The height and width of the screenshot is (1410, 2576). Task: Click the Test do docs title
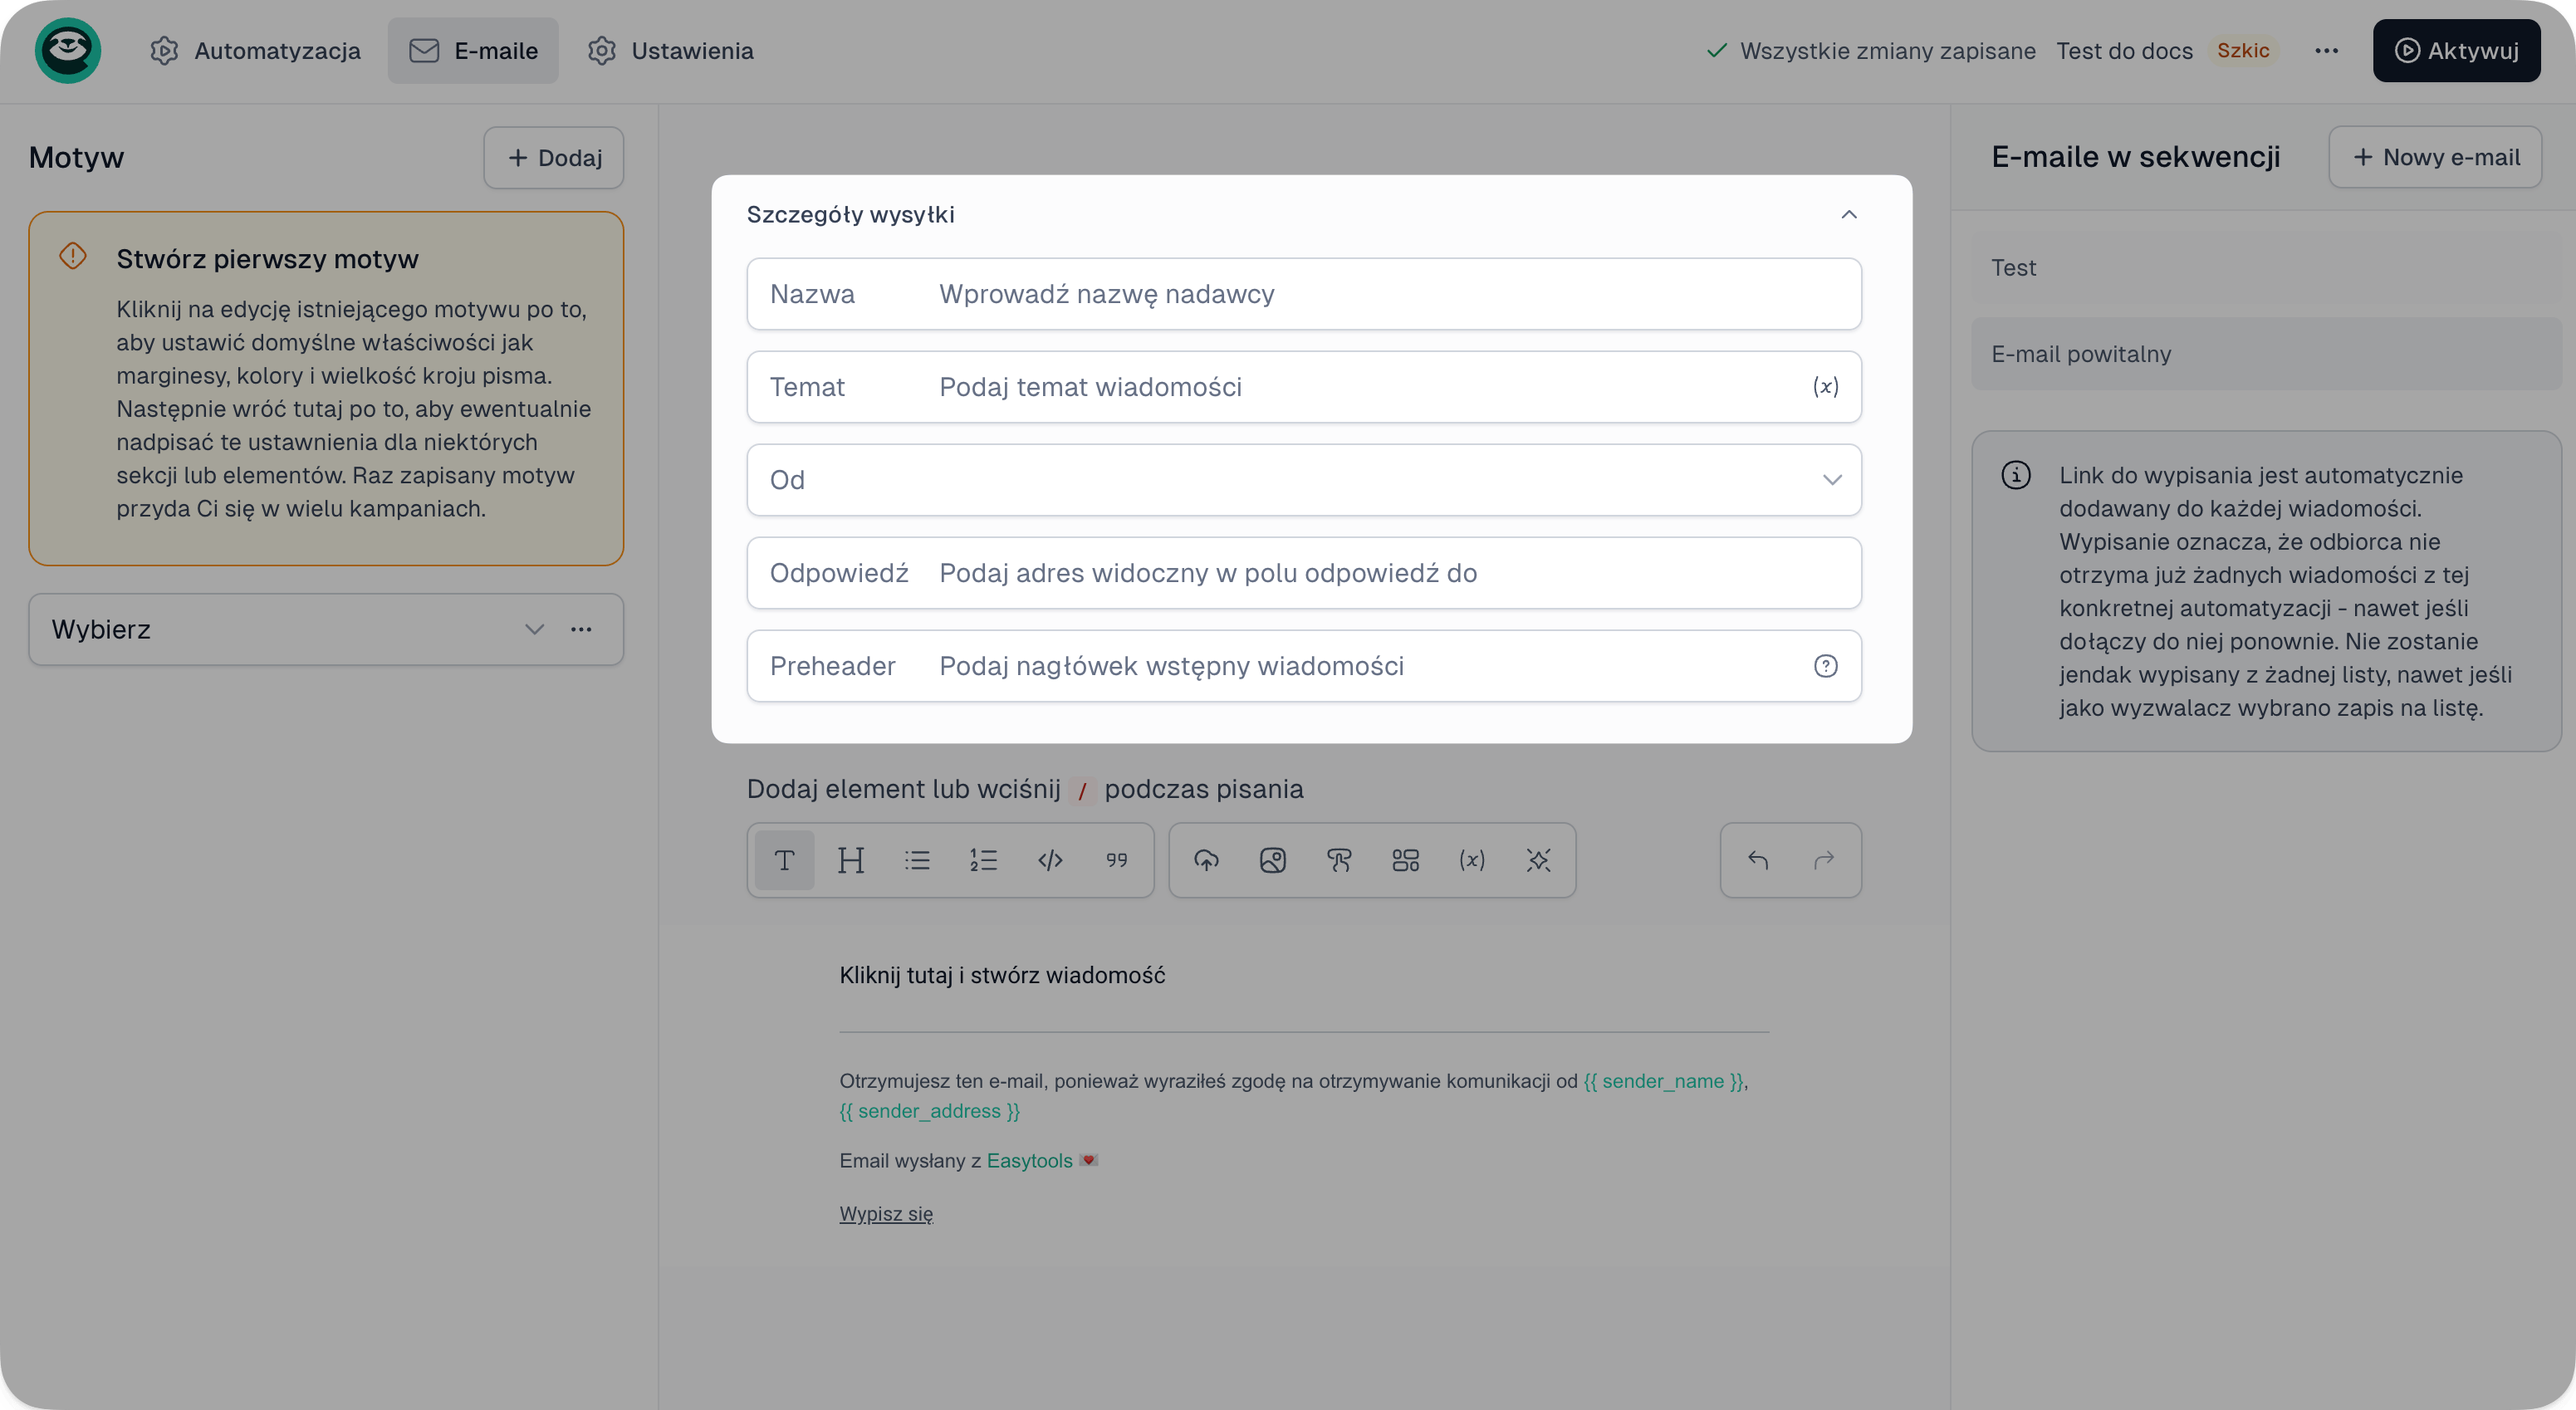click(x=2124, y=51)
